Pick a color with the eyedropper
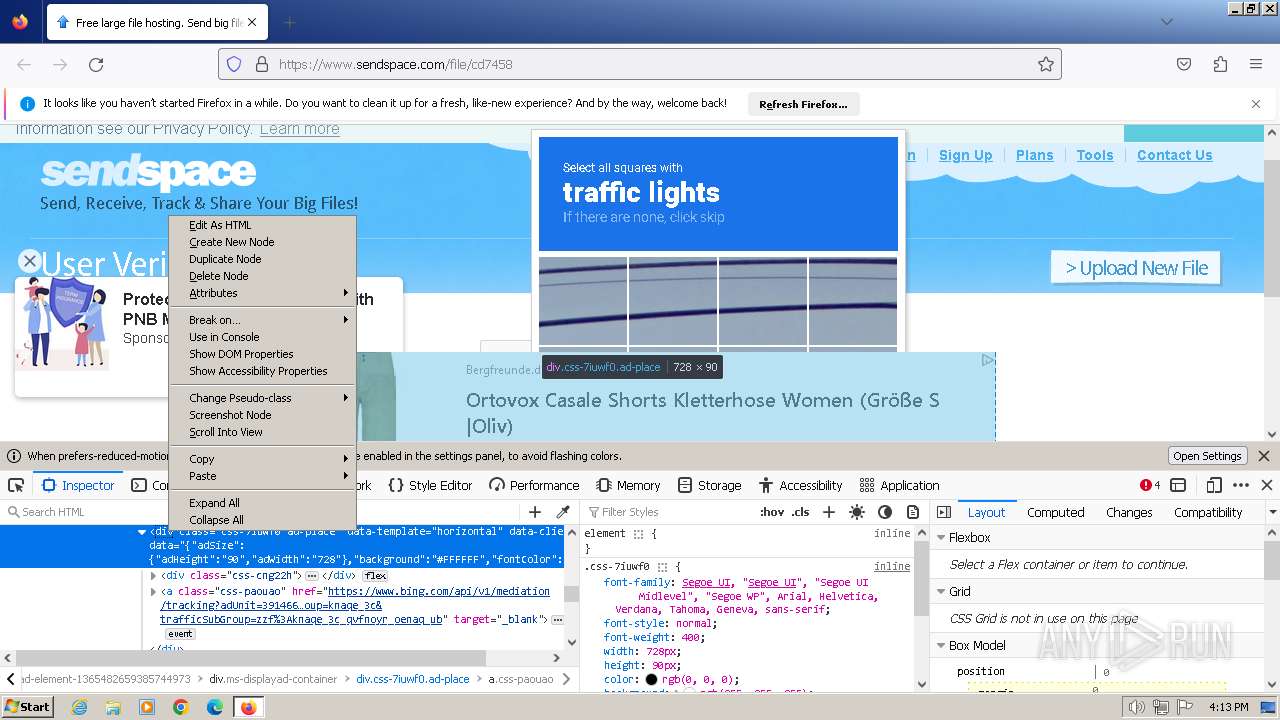This screenshot has height=720, width=1280. (x=563, y=512)
